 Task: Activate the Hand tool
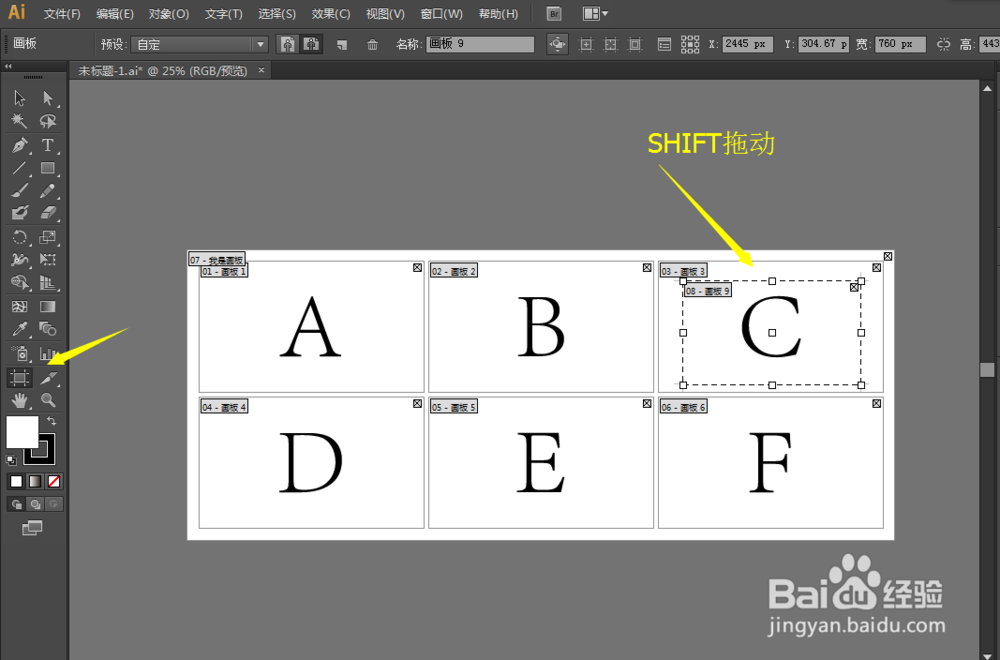(19, 400)
